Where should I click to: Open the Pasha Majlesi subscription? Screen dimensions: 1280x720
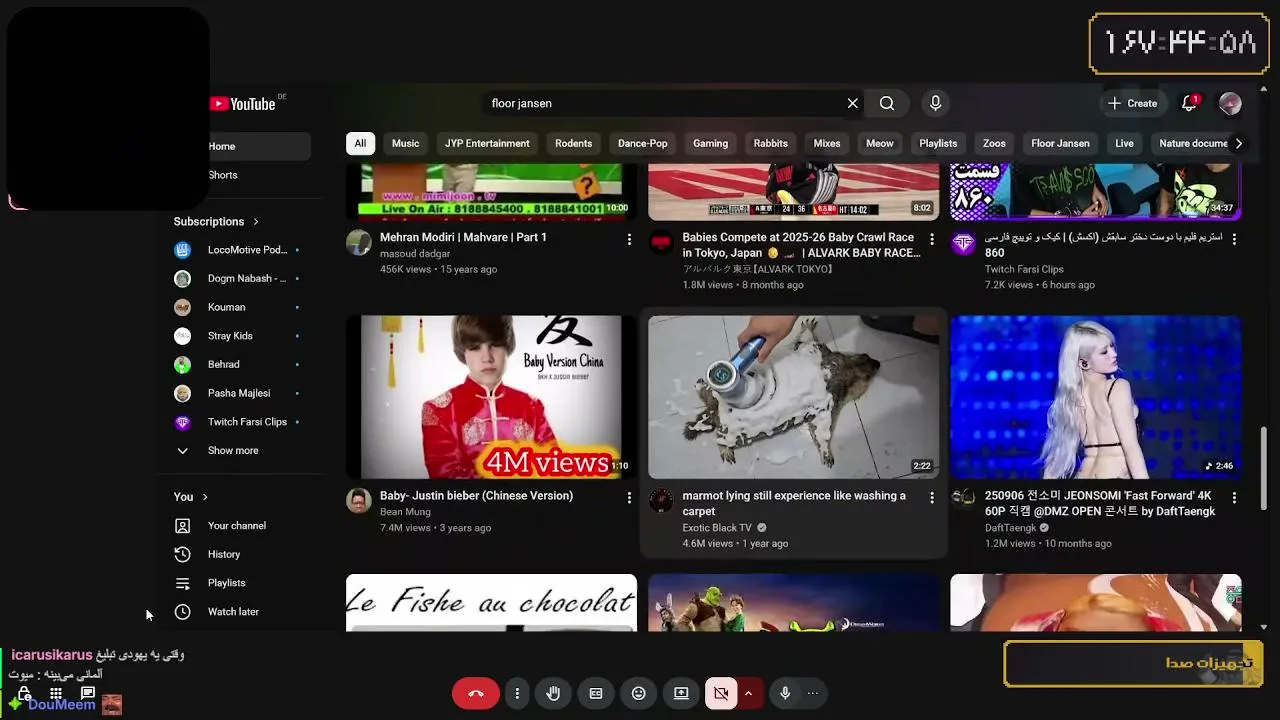pyautogui.click(x=240, y=394)
